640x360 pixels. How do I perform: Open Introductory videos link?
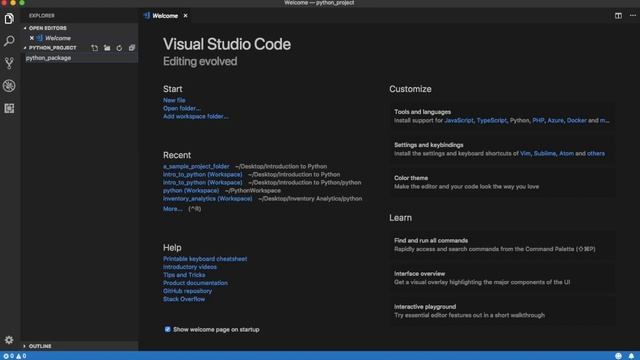pyautogui.click(x=190, y=267)
